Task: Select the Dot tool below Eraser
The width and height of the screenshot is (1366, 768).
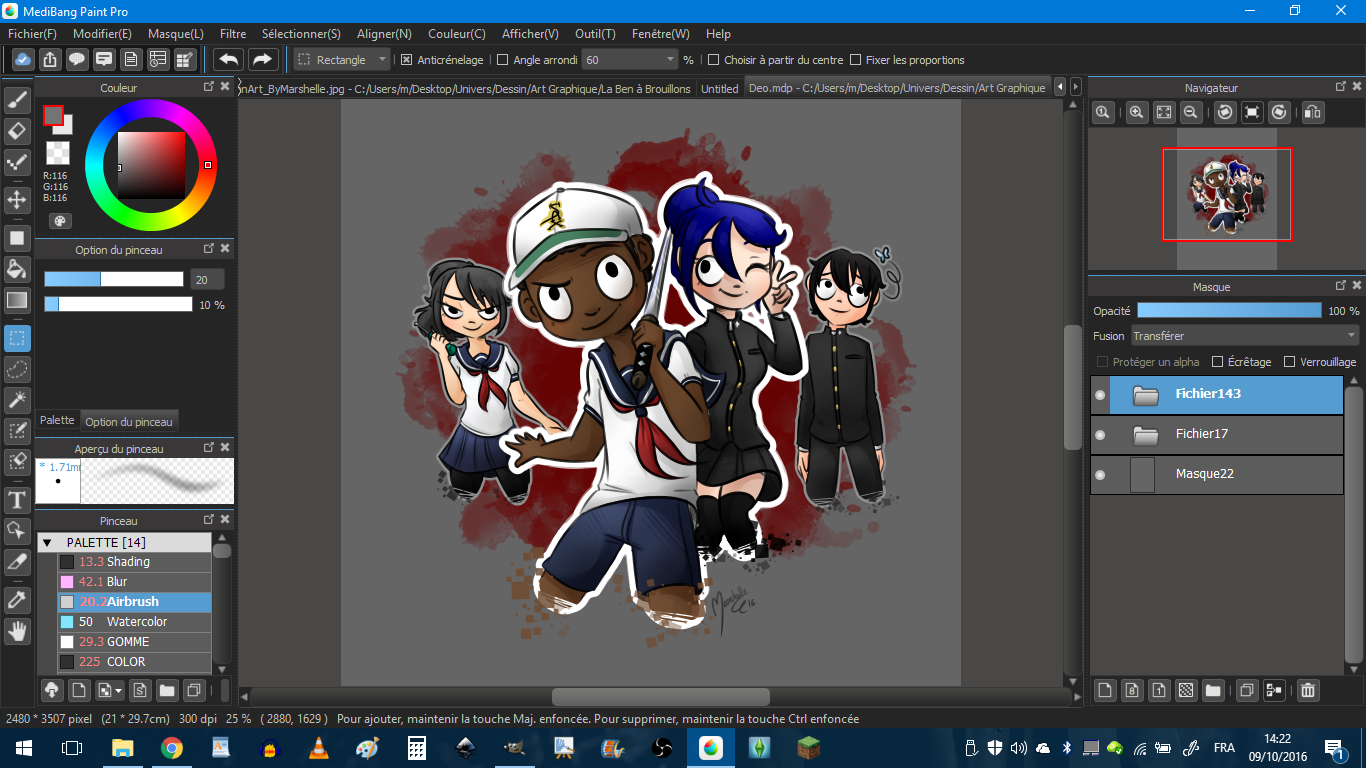Action: pyautogui.click(x=17, y=163)
